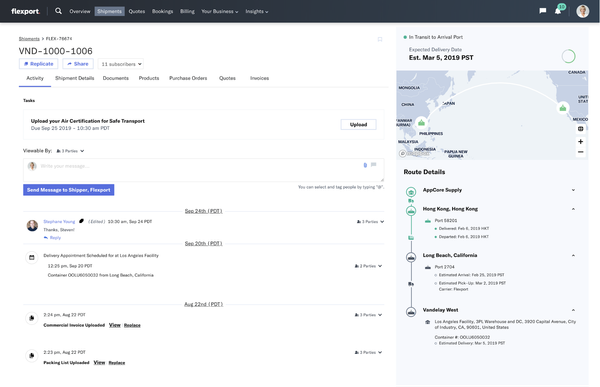Click the Hong Kong port route step icon
600x387 pixels.
point(411,211)
